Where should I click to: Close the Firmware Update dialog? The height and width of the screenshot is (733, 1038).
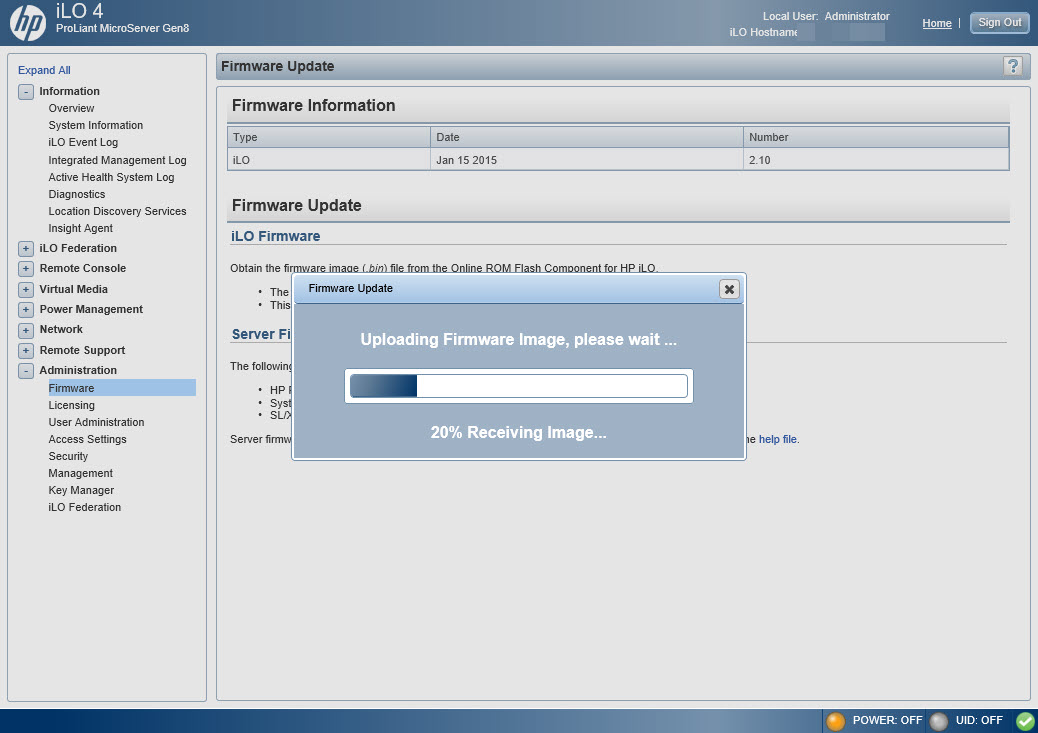coord(729,289)
